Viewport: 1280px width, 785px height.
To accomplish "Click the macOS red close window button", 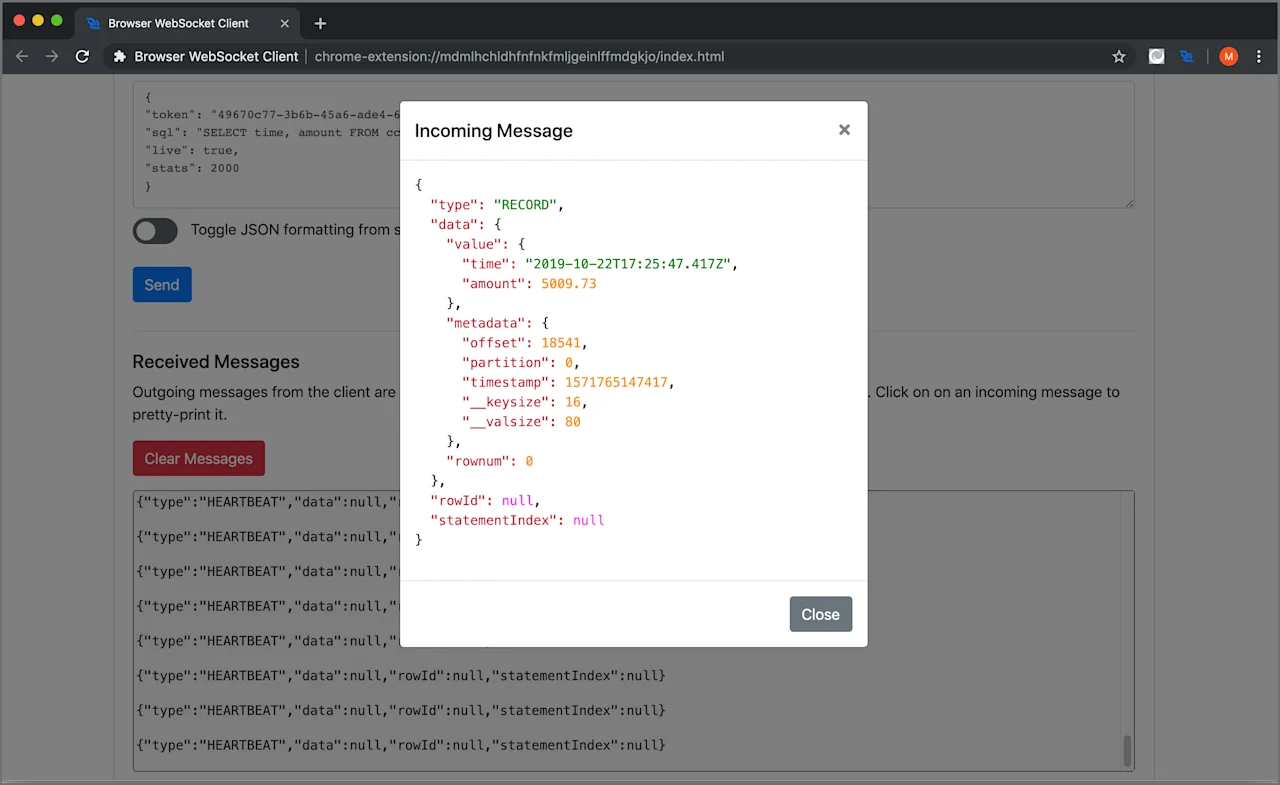I will (19, 21).
